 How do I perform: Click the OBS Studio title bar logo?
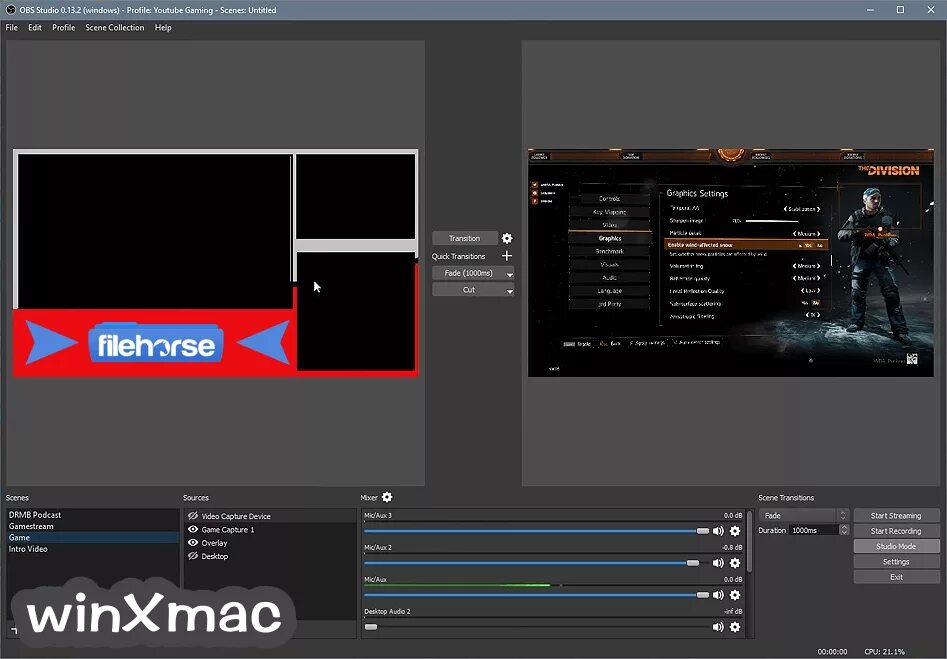coord(10,10)
